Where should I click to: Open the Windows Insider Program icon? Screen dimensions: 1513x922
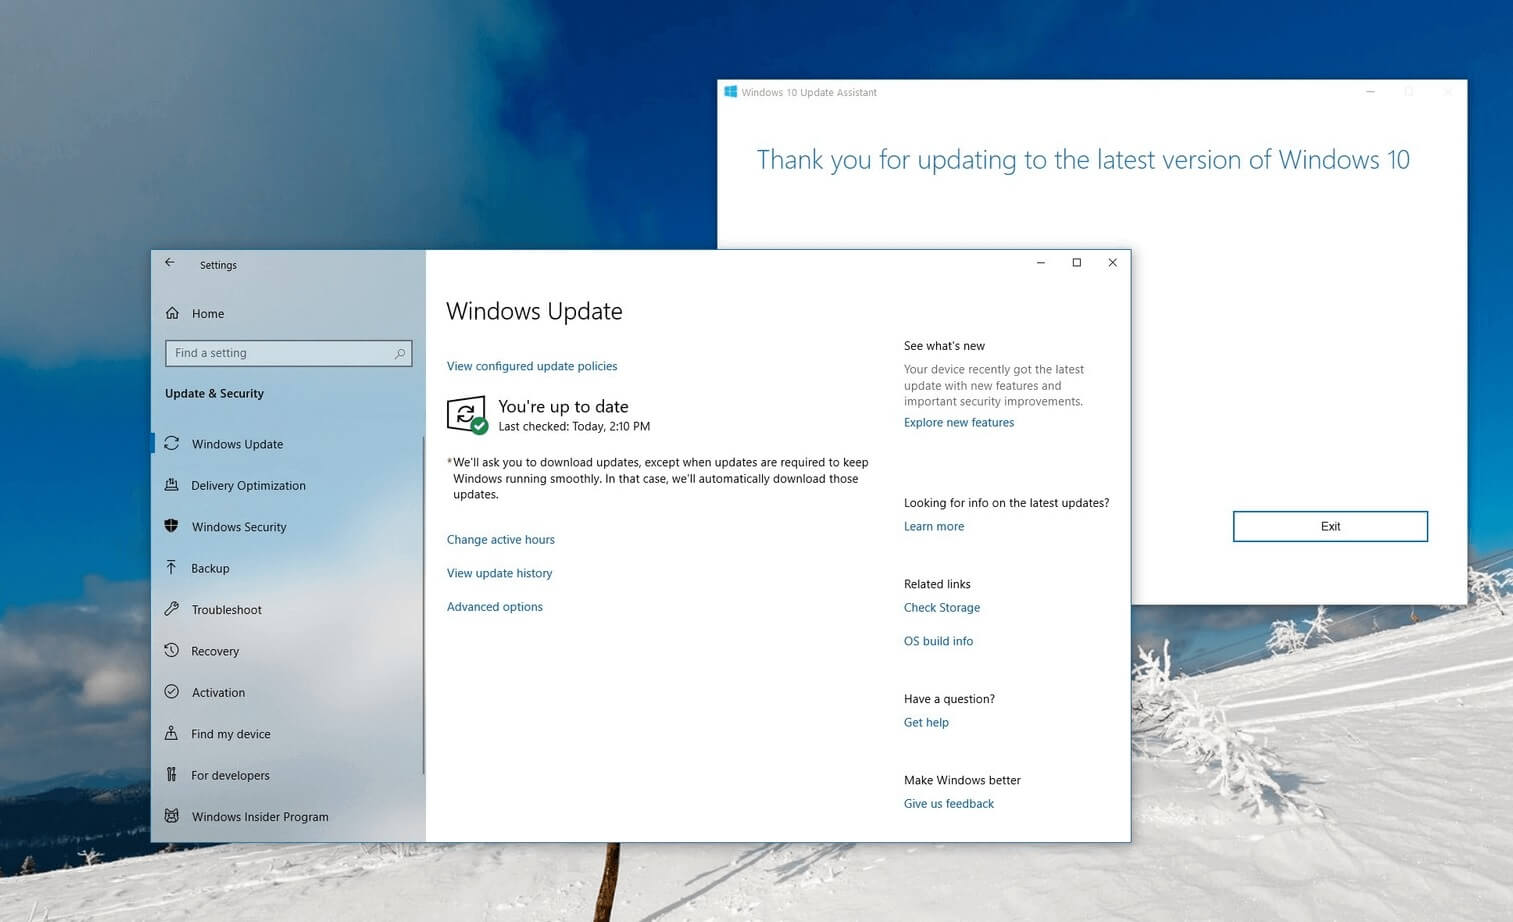[172, 816]
